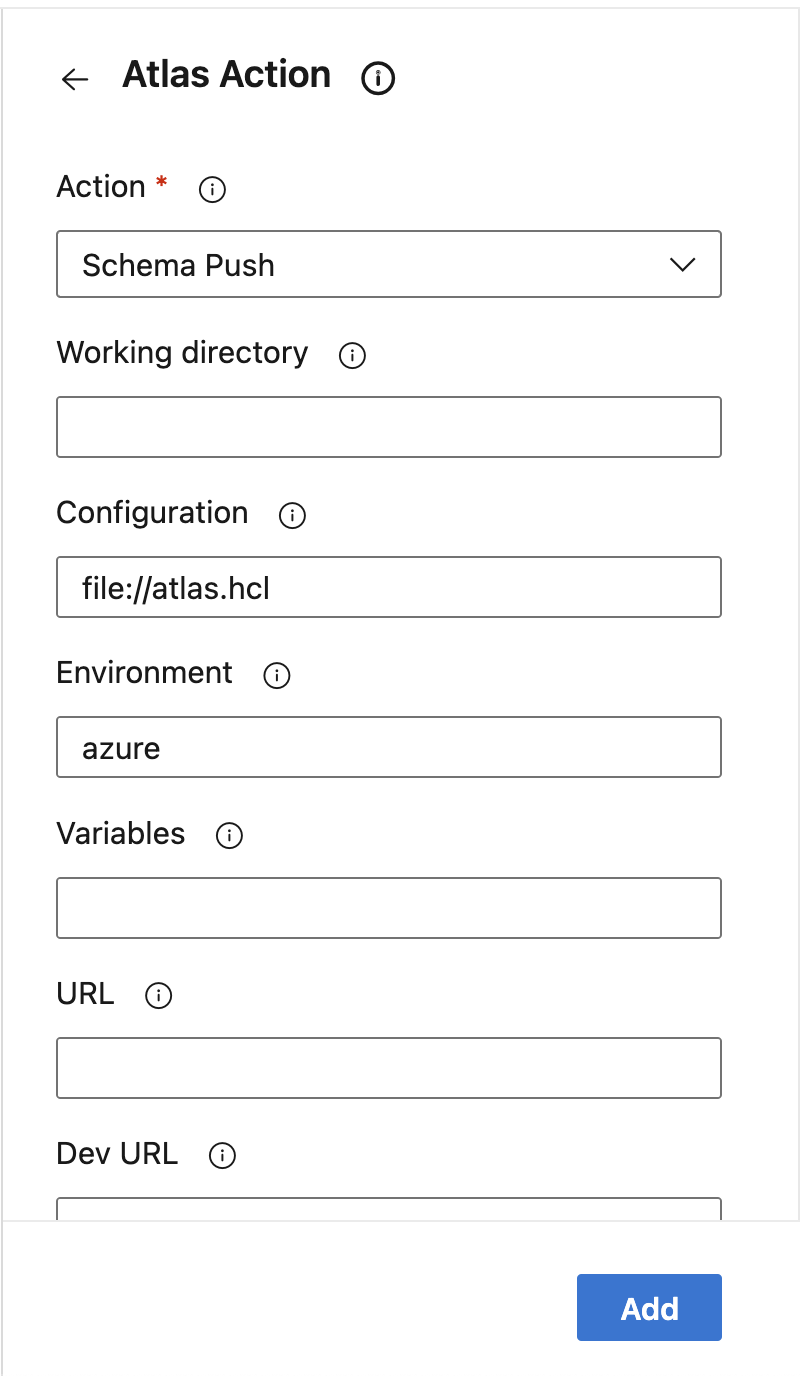Click the blue Add button
This screenshot has height=1376, width=800.
pyautogui.click(x=648, y=1307)
